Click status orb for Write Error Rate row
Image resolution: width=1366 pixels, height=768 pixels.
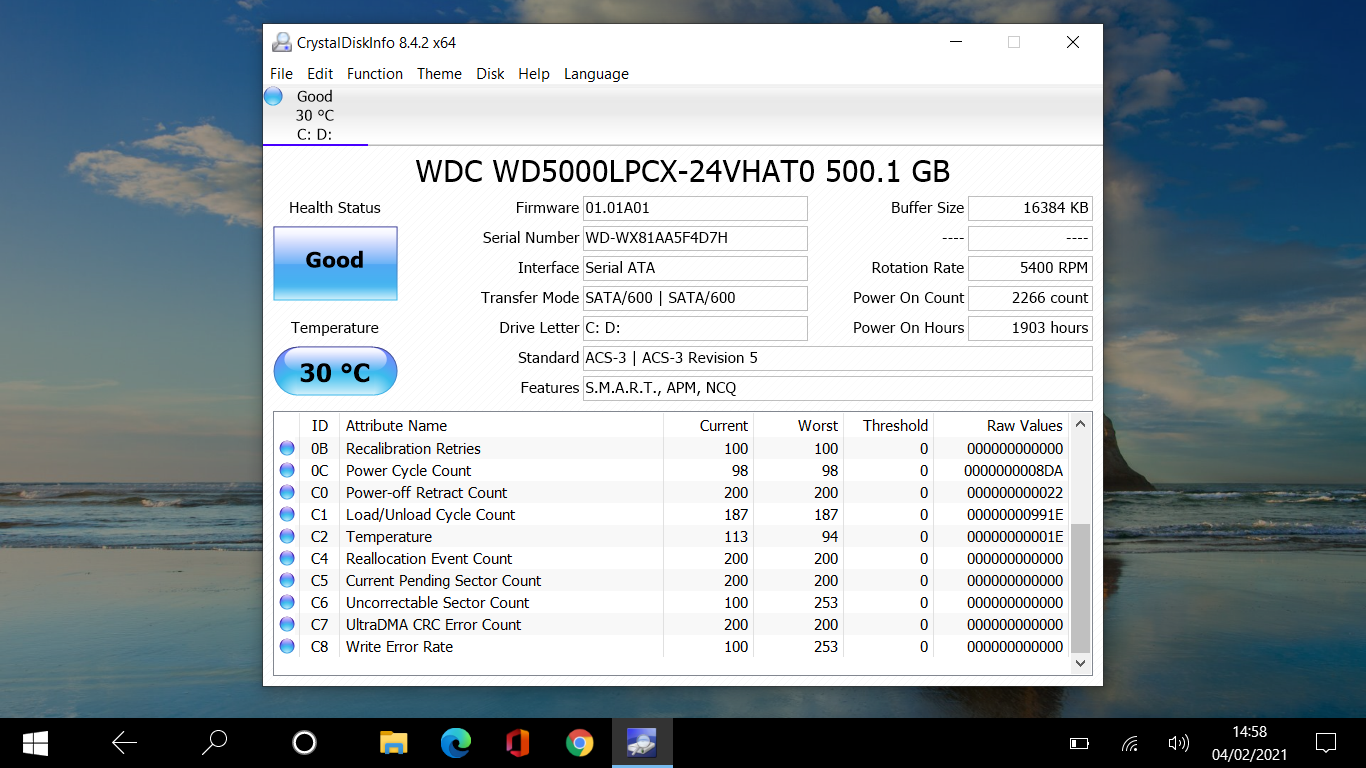[x=287, y=647]
